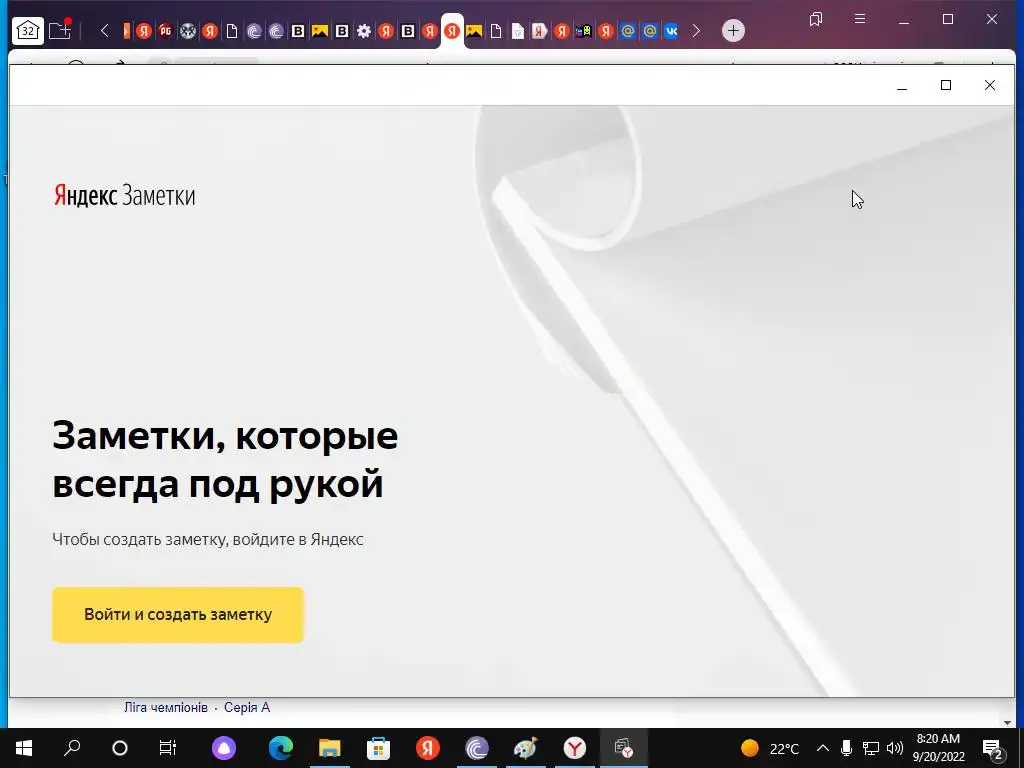The height and width of the screenshot is (768, 1024).
Task: Switch to the blue VK tab
Action: click(671, 31)
